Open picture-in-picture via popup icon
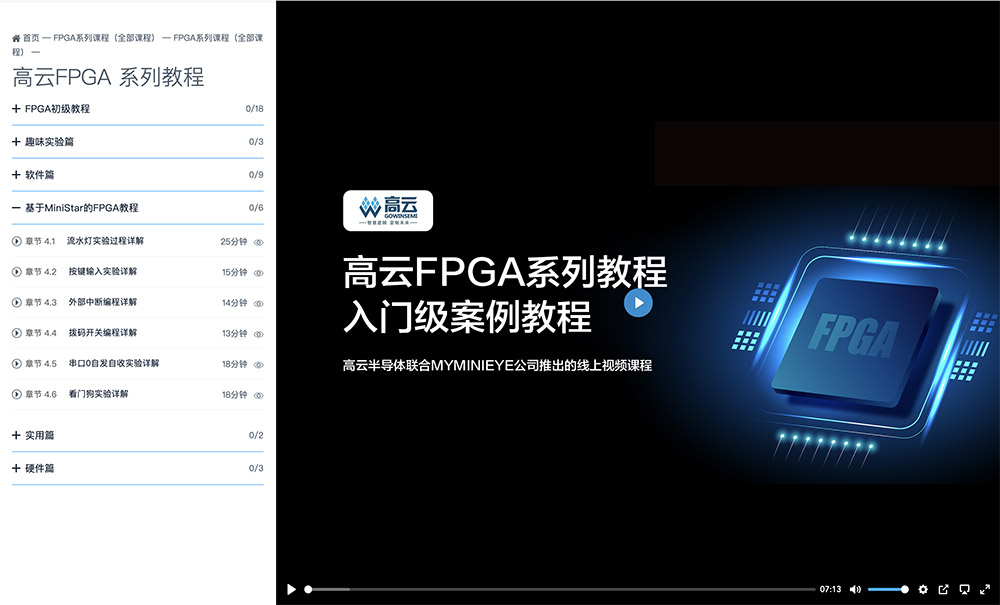The image size is (1000, 605). point(943,589)
